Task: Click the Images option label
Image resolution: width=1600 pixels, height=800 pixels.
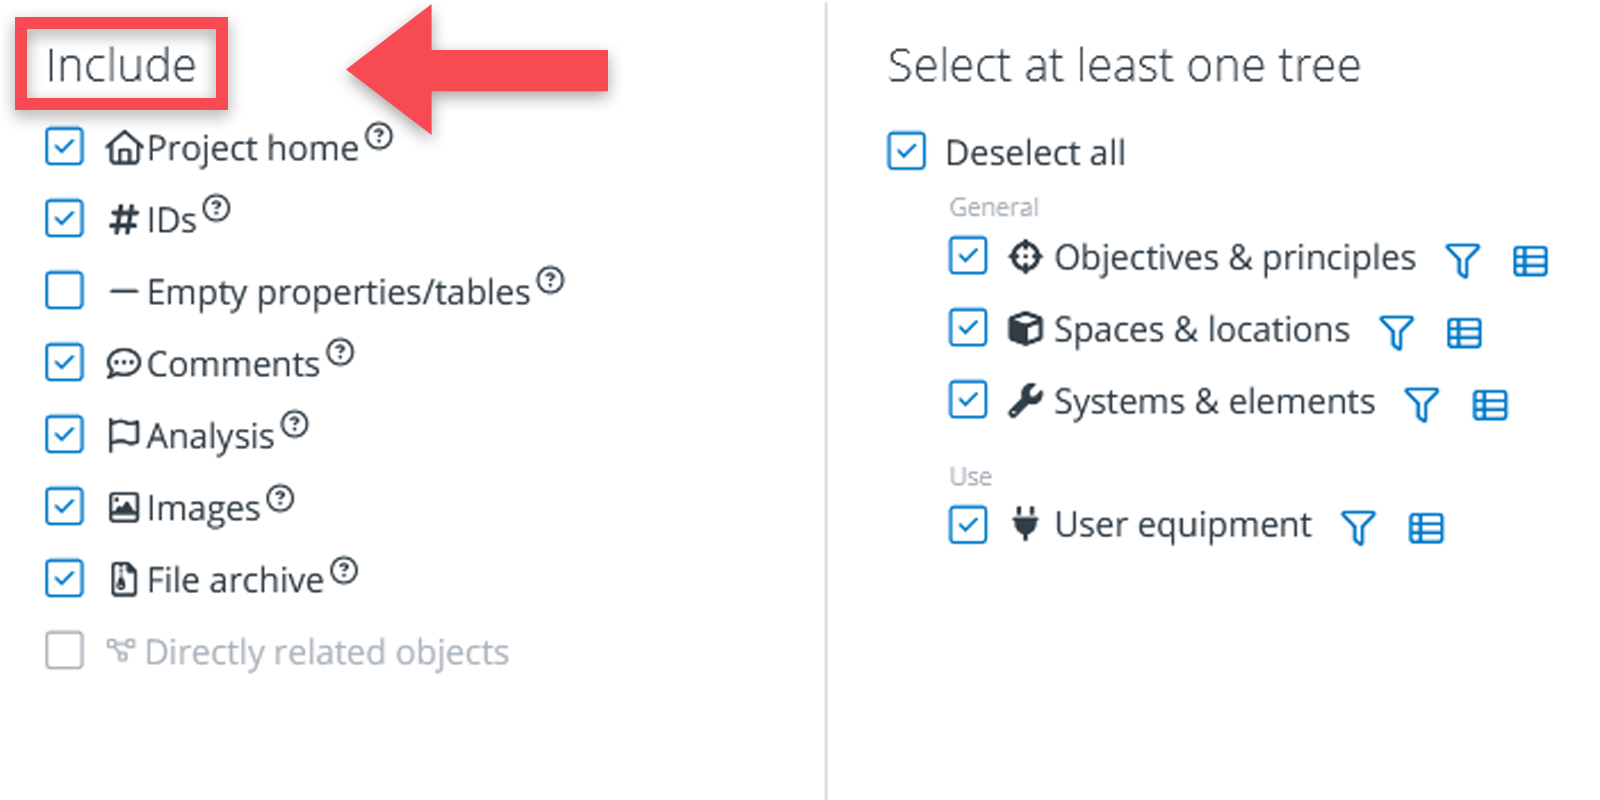Action: click(203, 508)
